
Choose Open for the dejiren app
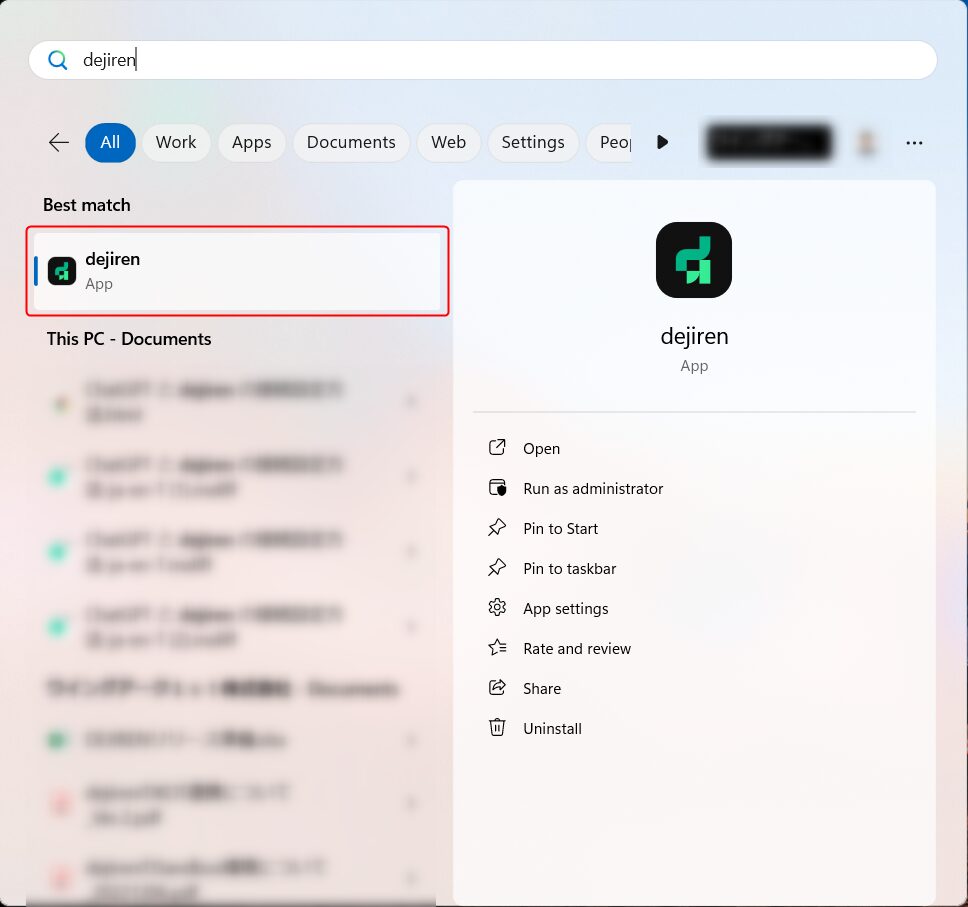pyautogui.click(x=541, y=449)
